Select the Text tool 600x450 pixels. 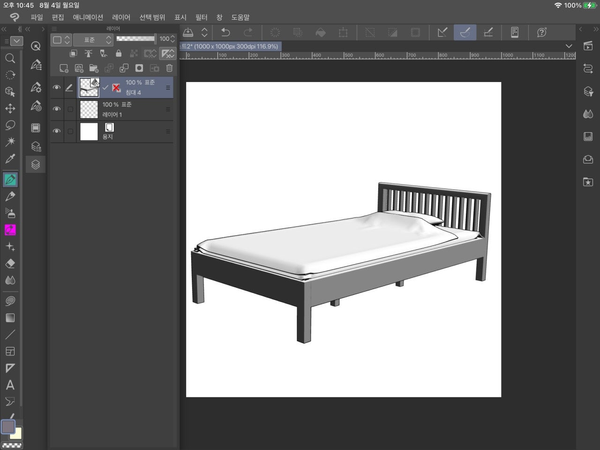(11, 385)
